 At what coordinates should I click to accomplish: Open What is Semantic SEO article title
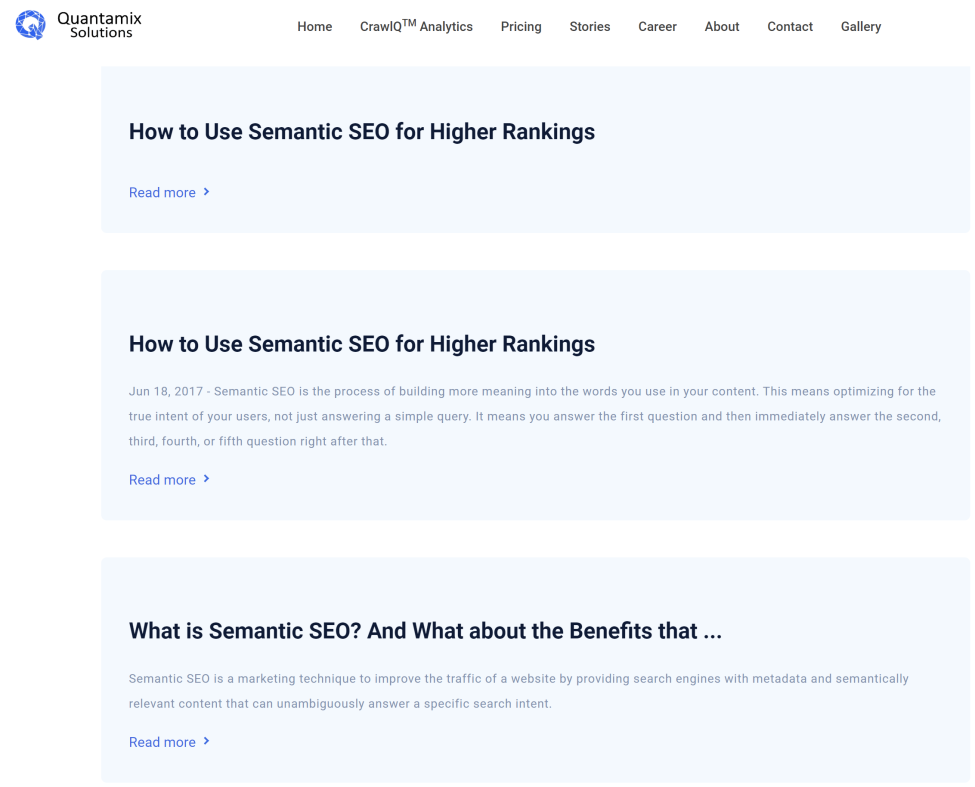point(425,631)
